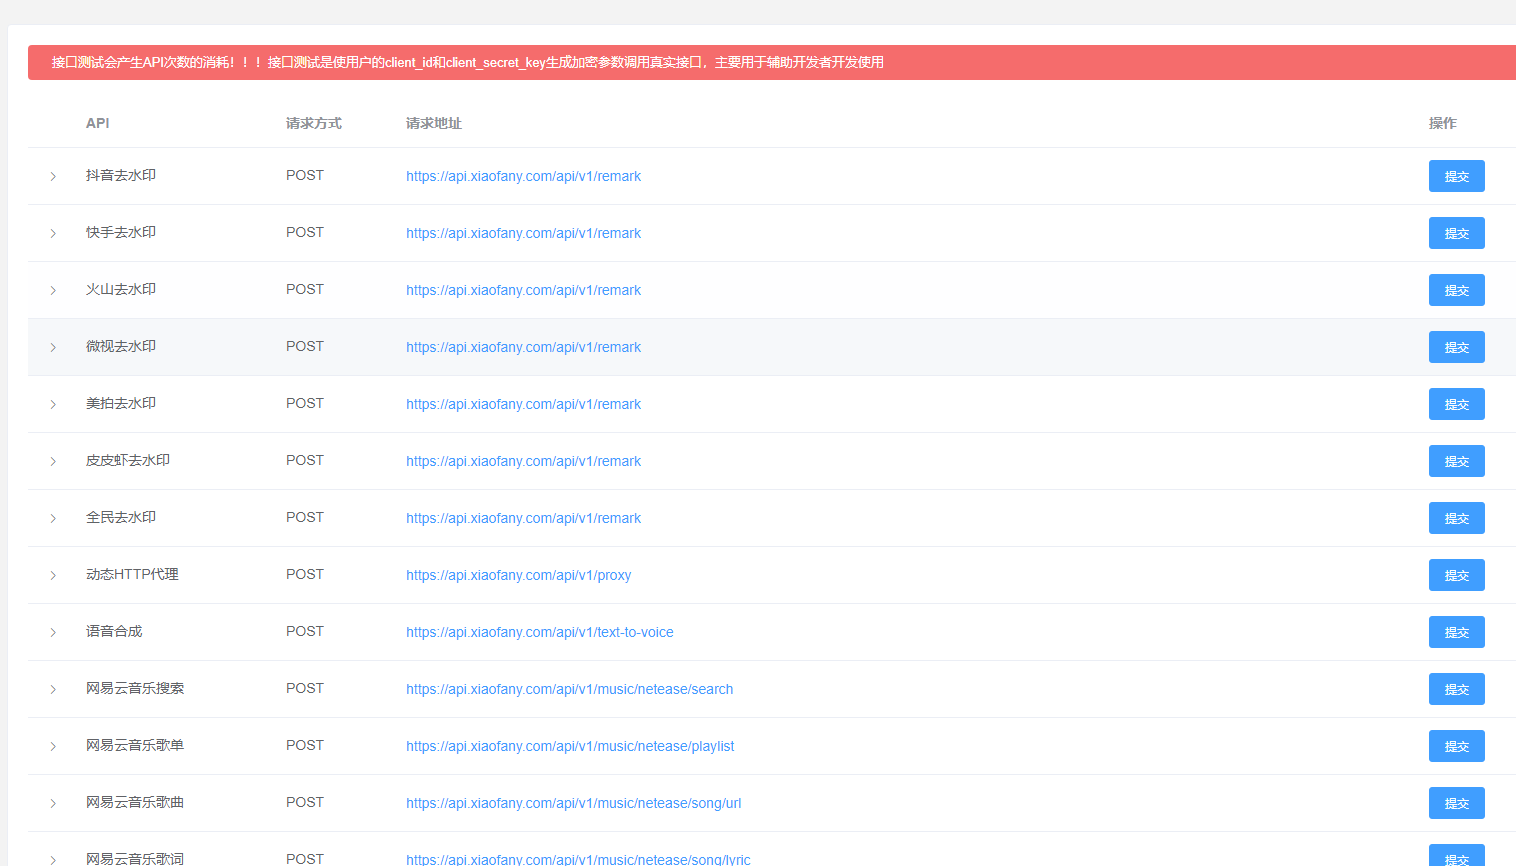The width and height of the screenshot is (1516, 866).
Task: Submit the 皮皮虾去水印 API test
Action: [x=1456, y=461]
